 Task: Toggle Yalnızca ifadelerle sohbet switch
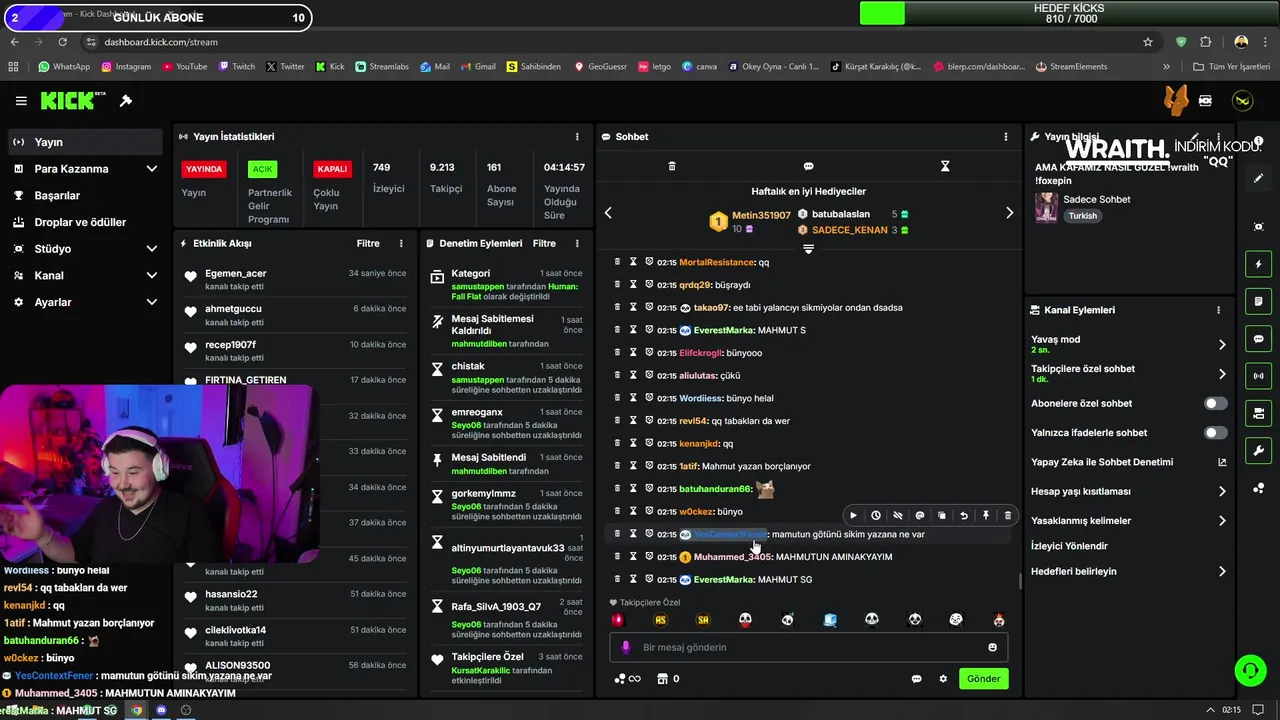(1215, 433)
